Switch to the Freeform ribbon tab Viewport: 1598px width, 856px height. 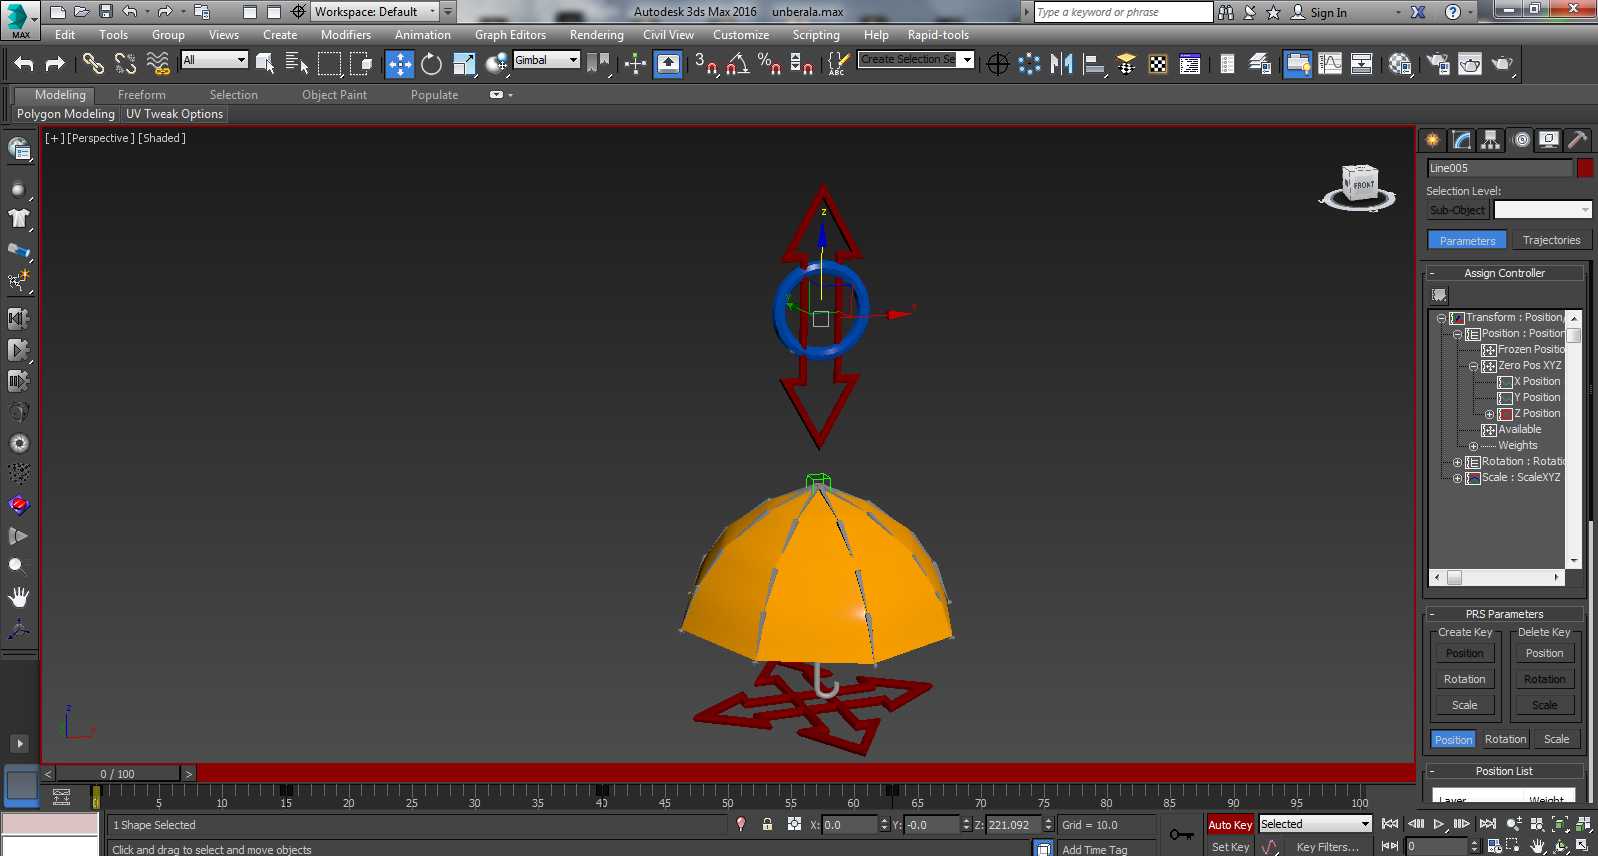tap(142, 95)
